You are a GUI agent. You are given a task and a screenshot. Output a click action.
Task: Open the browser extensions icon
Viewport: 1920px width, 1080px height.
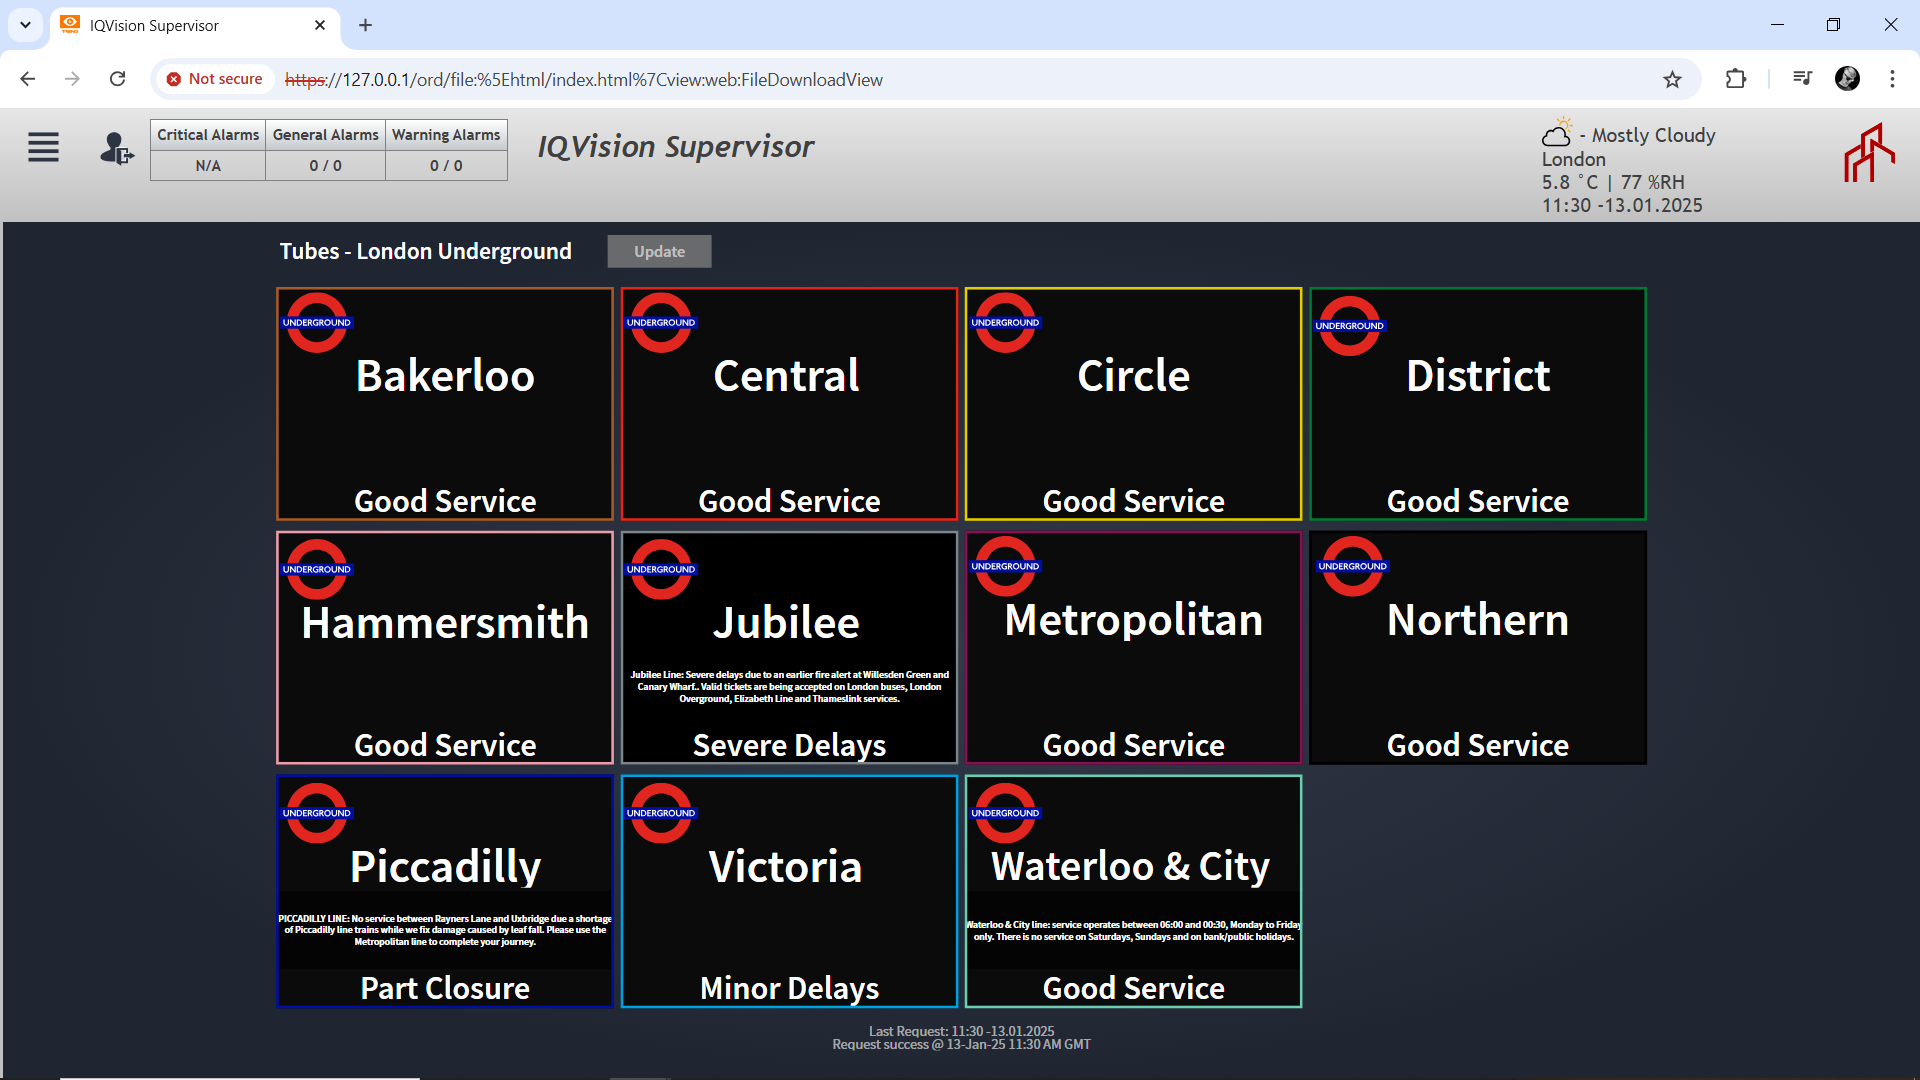(x=1736, y=79)
